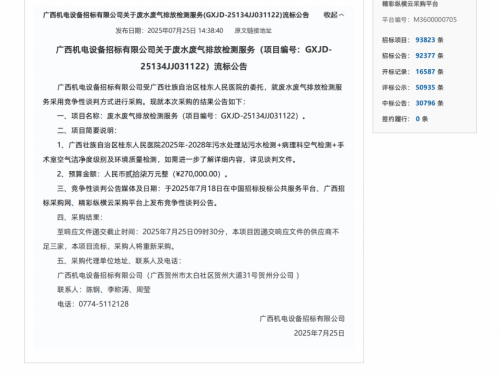Screen dimensions: 500x375
Task: Select publish date 2025年07月25日 14:38:40
Action: point(169,31)
